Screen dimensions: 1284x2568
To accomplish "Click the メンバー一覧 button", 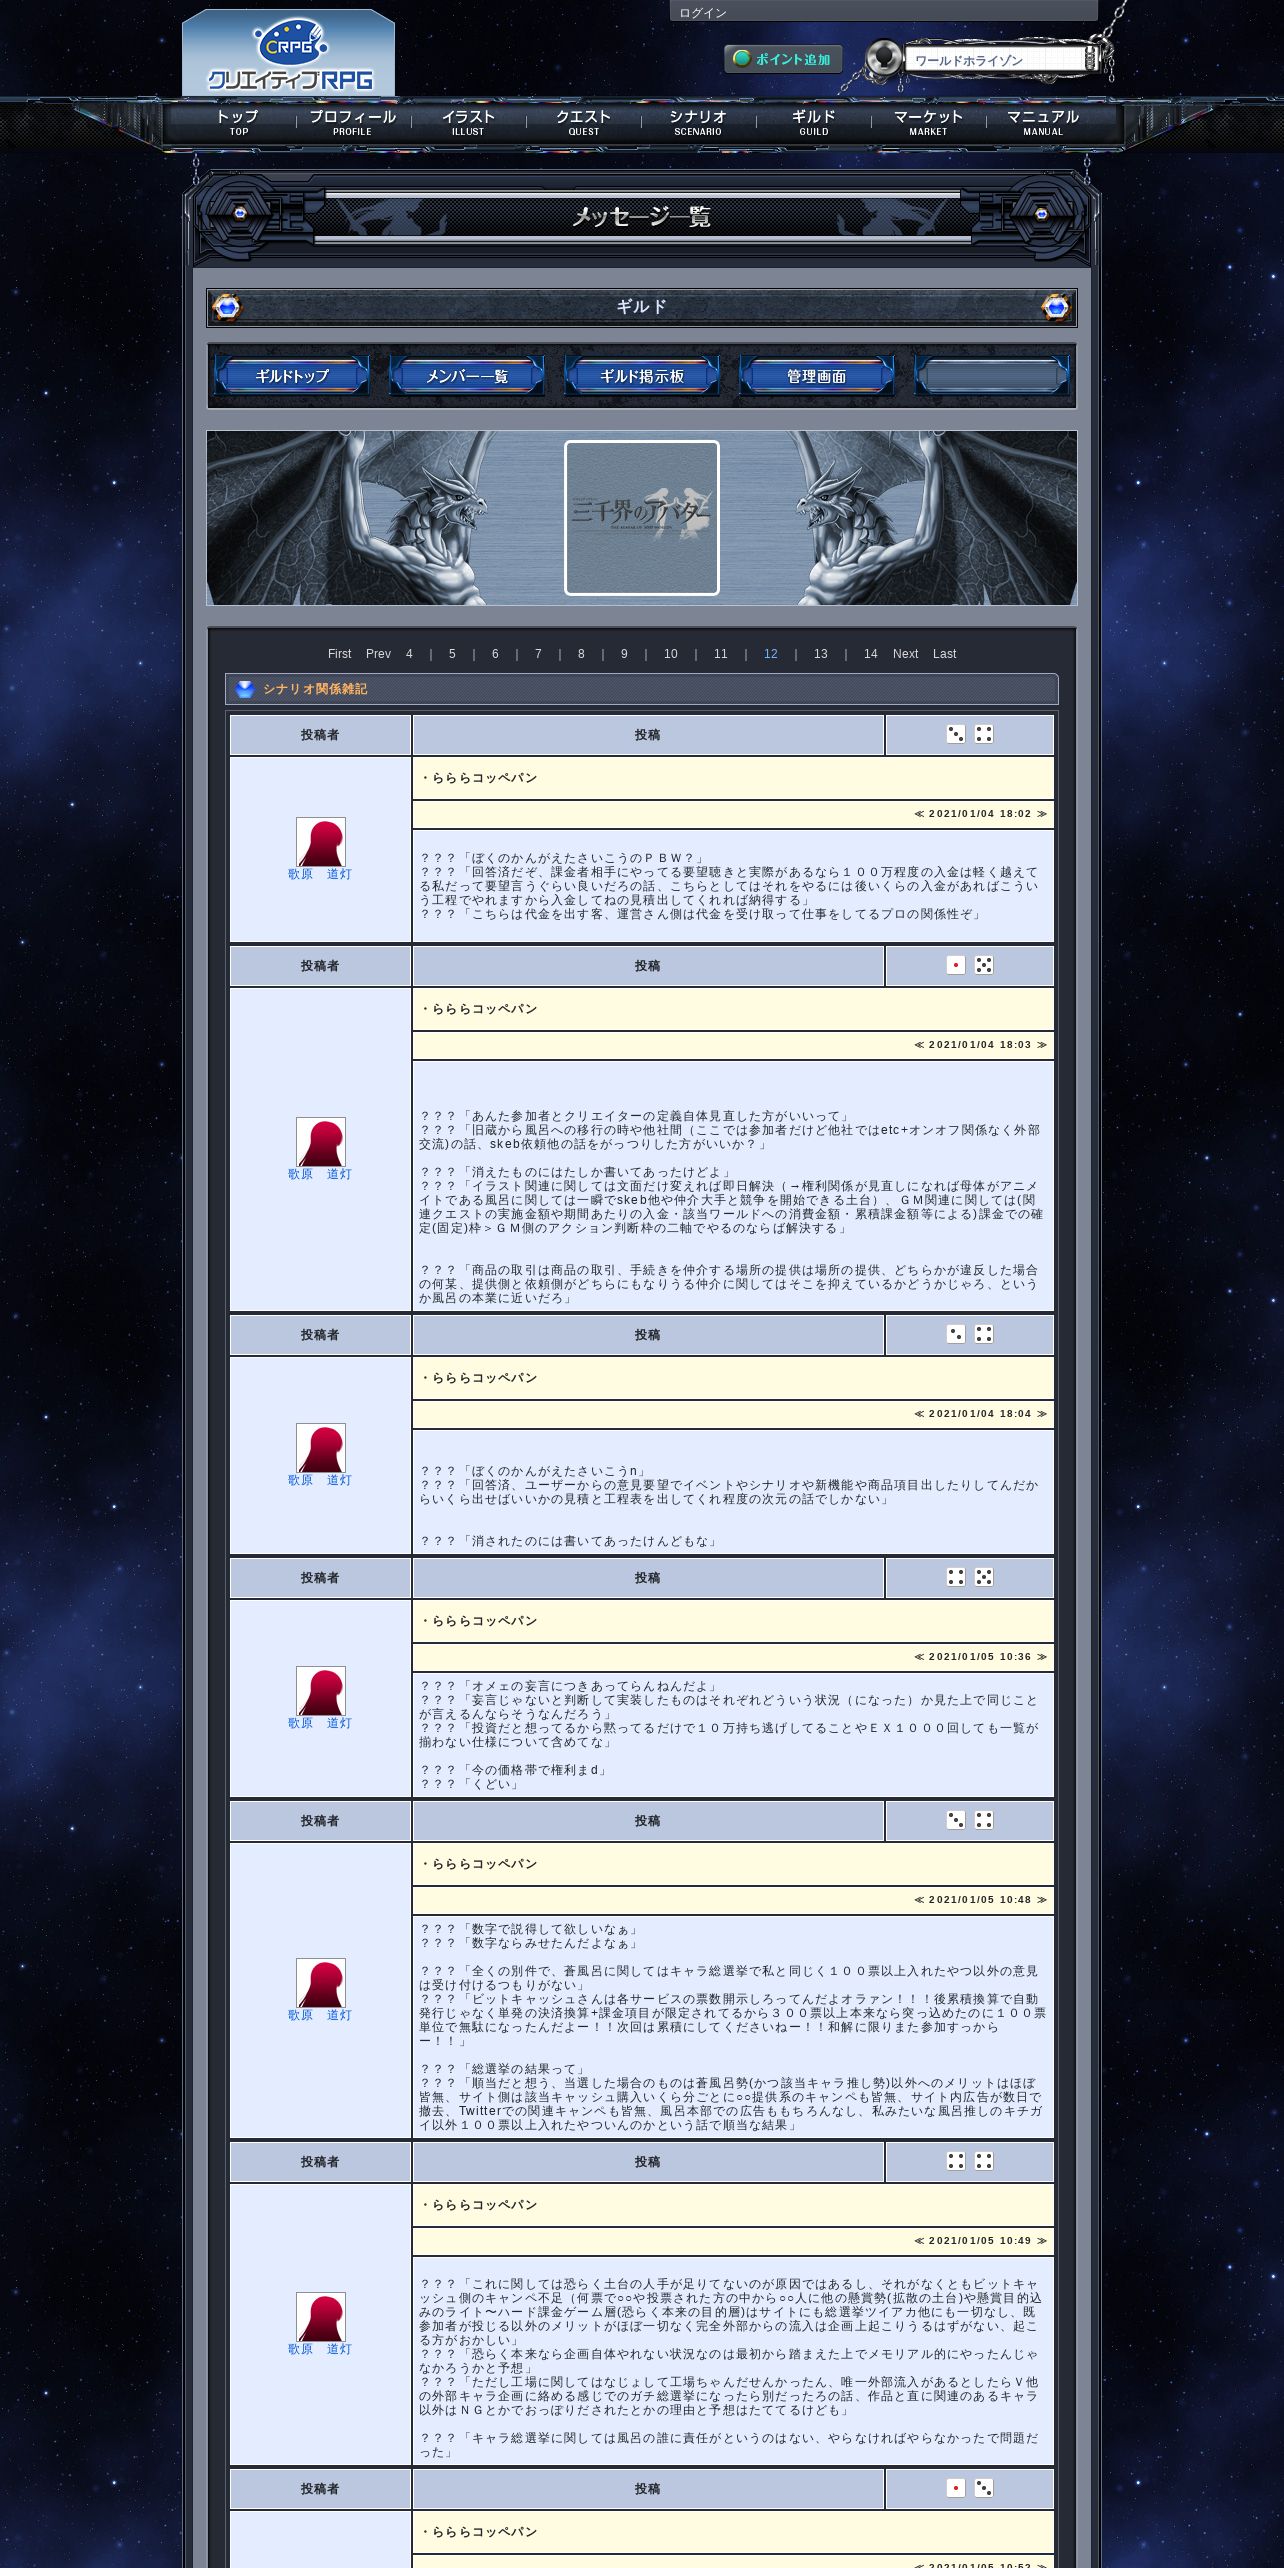I will coord(467,376).
